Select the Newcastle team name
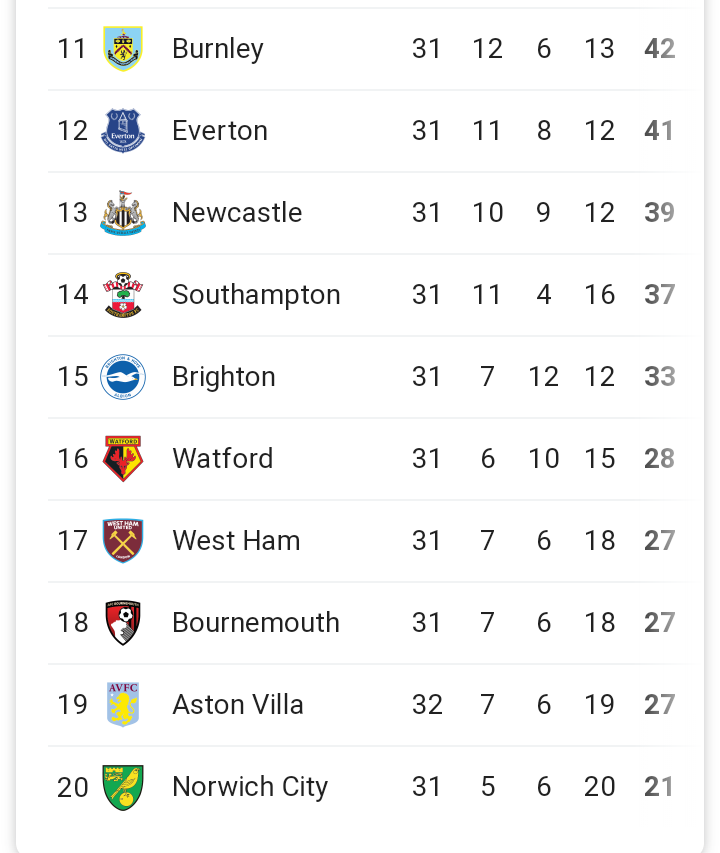This screenshot has height=853, width=720. point(237,213)
